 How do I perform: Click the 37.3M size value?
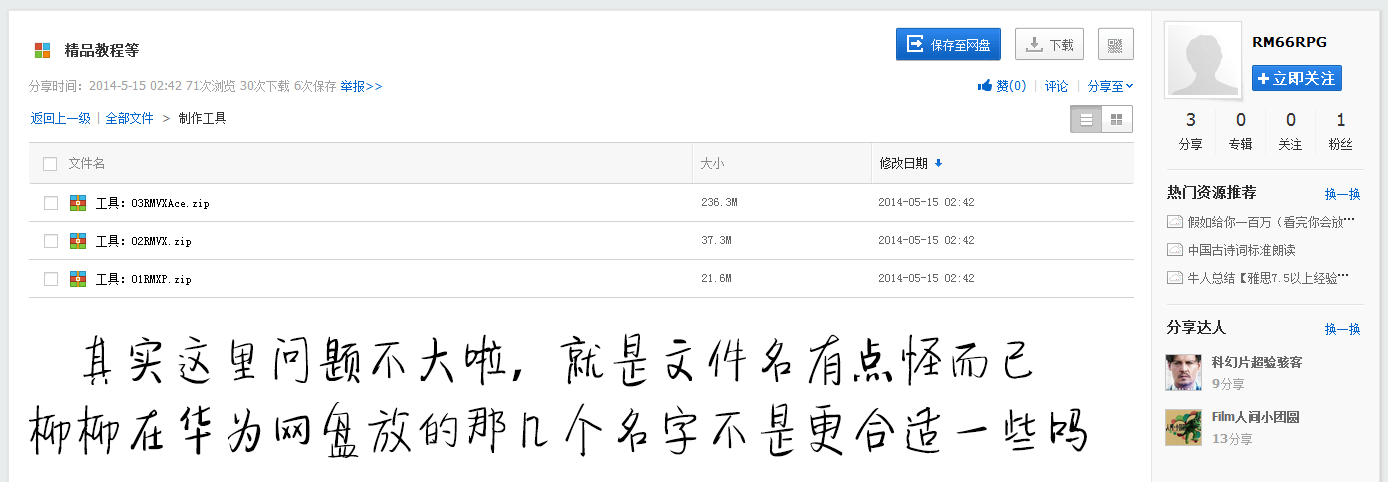coord(717,241)
